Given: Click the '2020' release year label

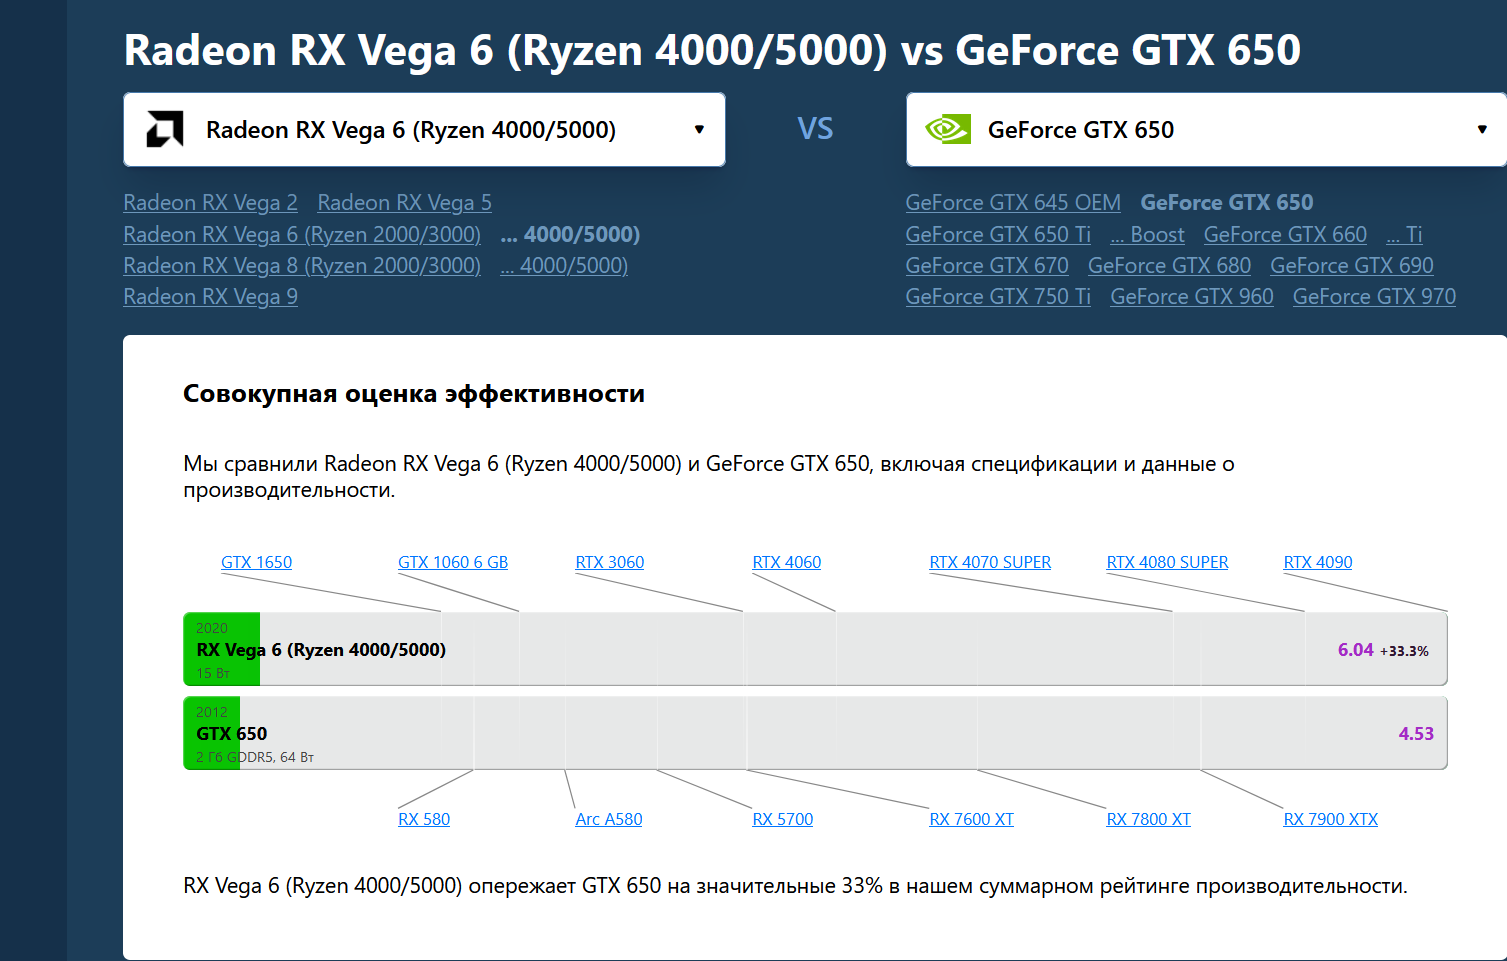Looking at the screenshot, I should point(212,628).
